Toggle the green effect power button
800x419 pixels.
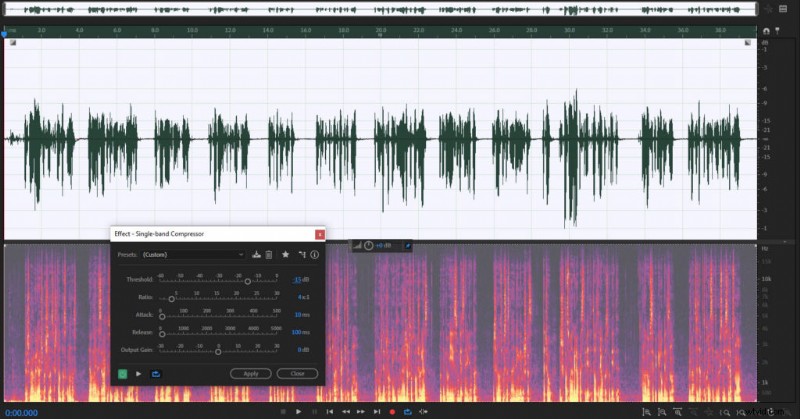(122, 374)
